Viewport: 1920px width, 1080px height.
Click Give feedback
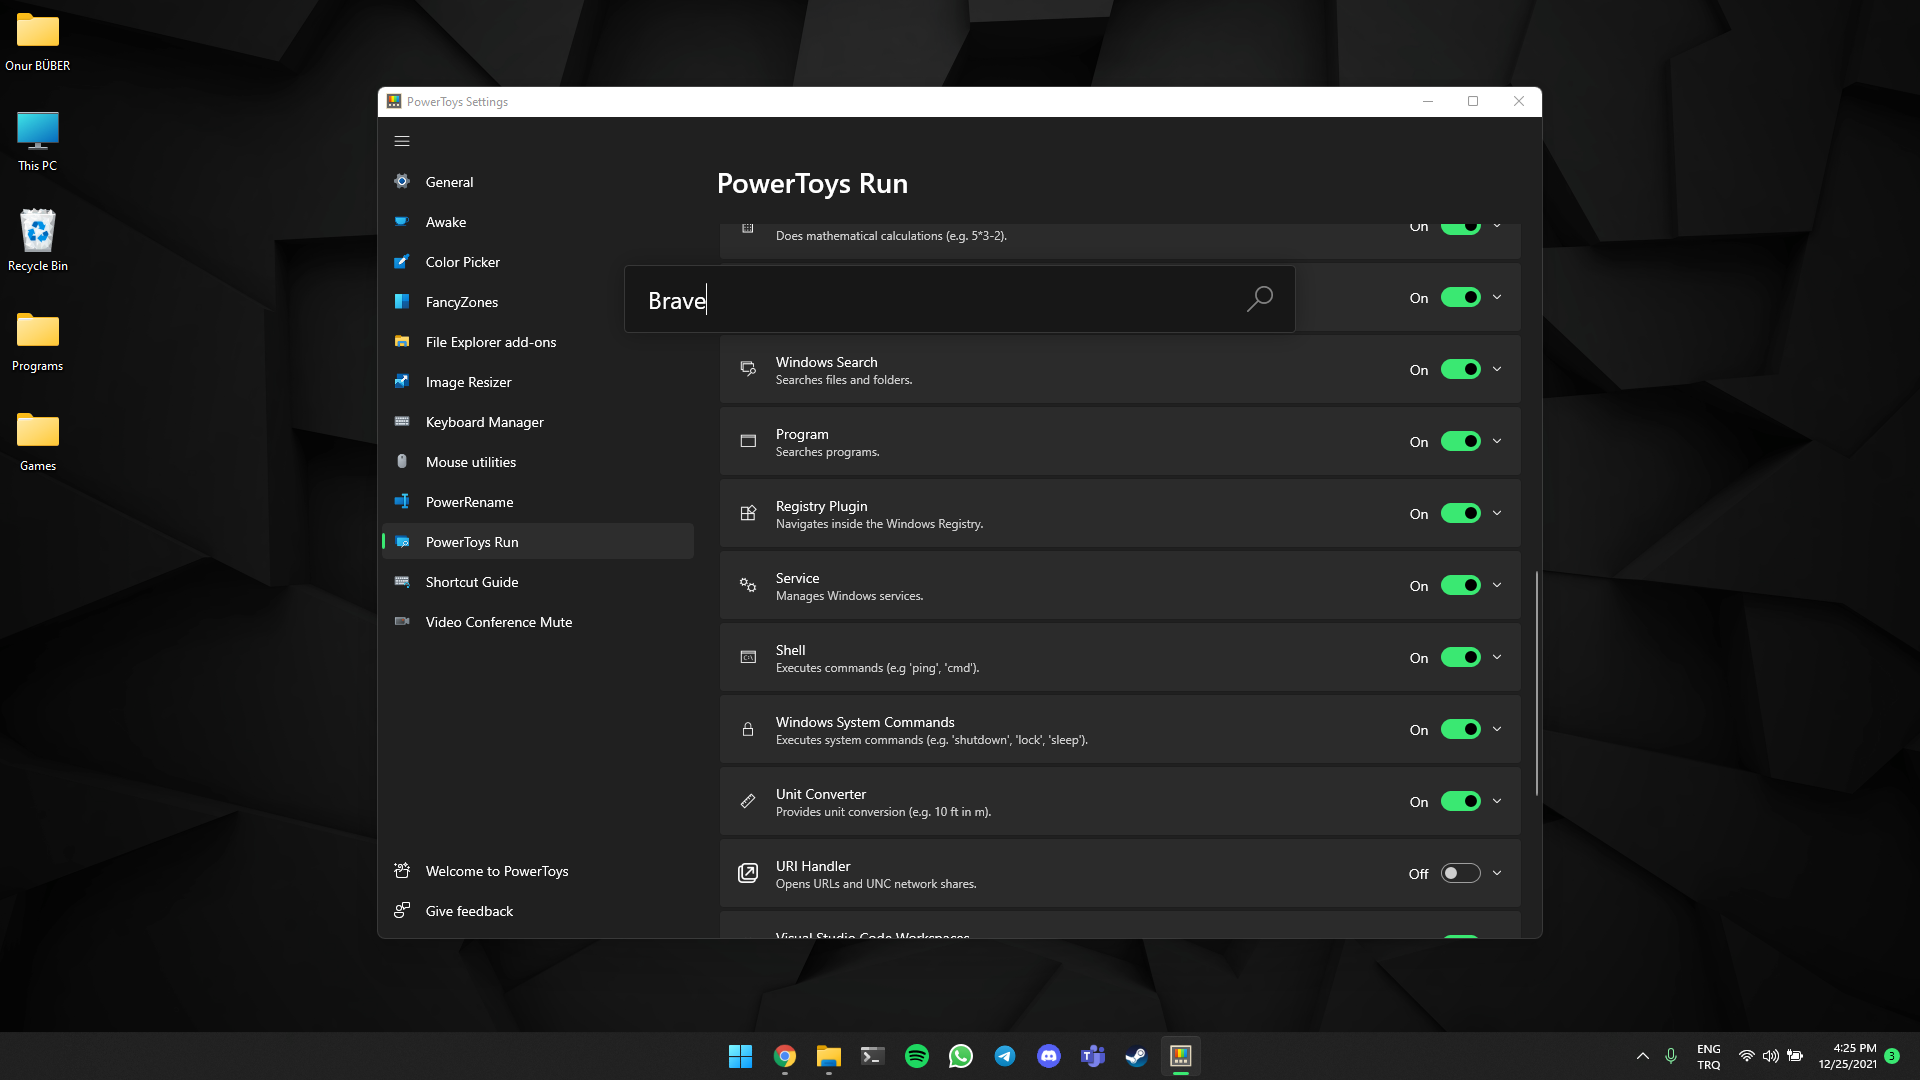coord(469,910)
